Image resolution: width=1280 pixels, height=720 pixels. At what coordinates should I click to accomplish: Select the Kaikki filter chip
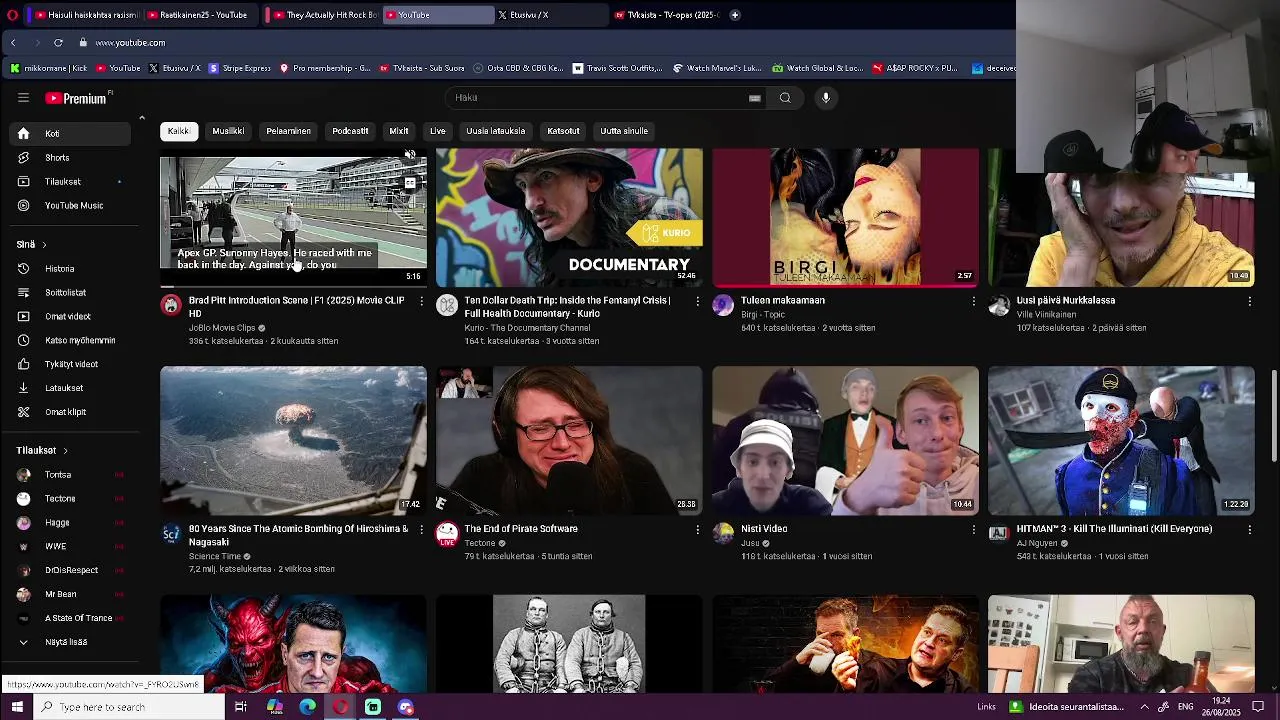click(x=178, y=131)
